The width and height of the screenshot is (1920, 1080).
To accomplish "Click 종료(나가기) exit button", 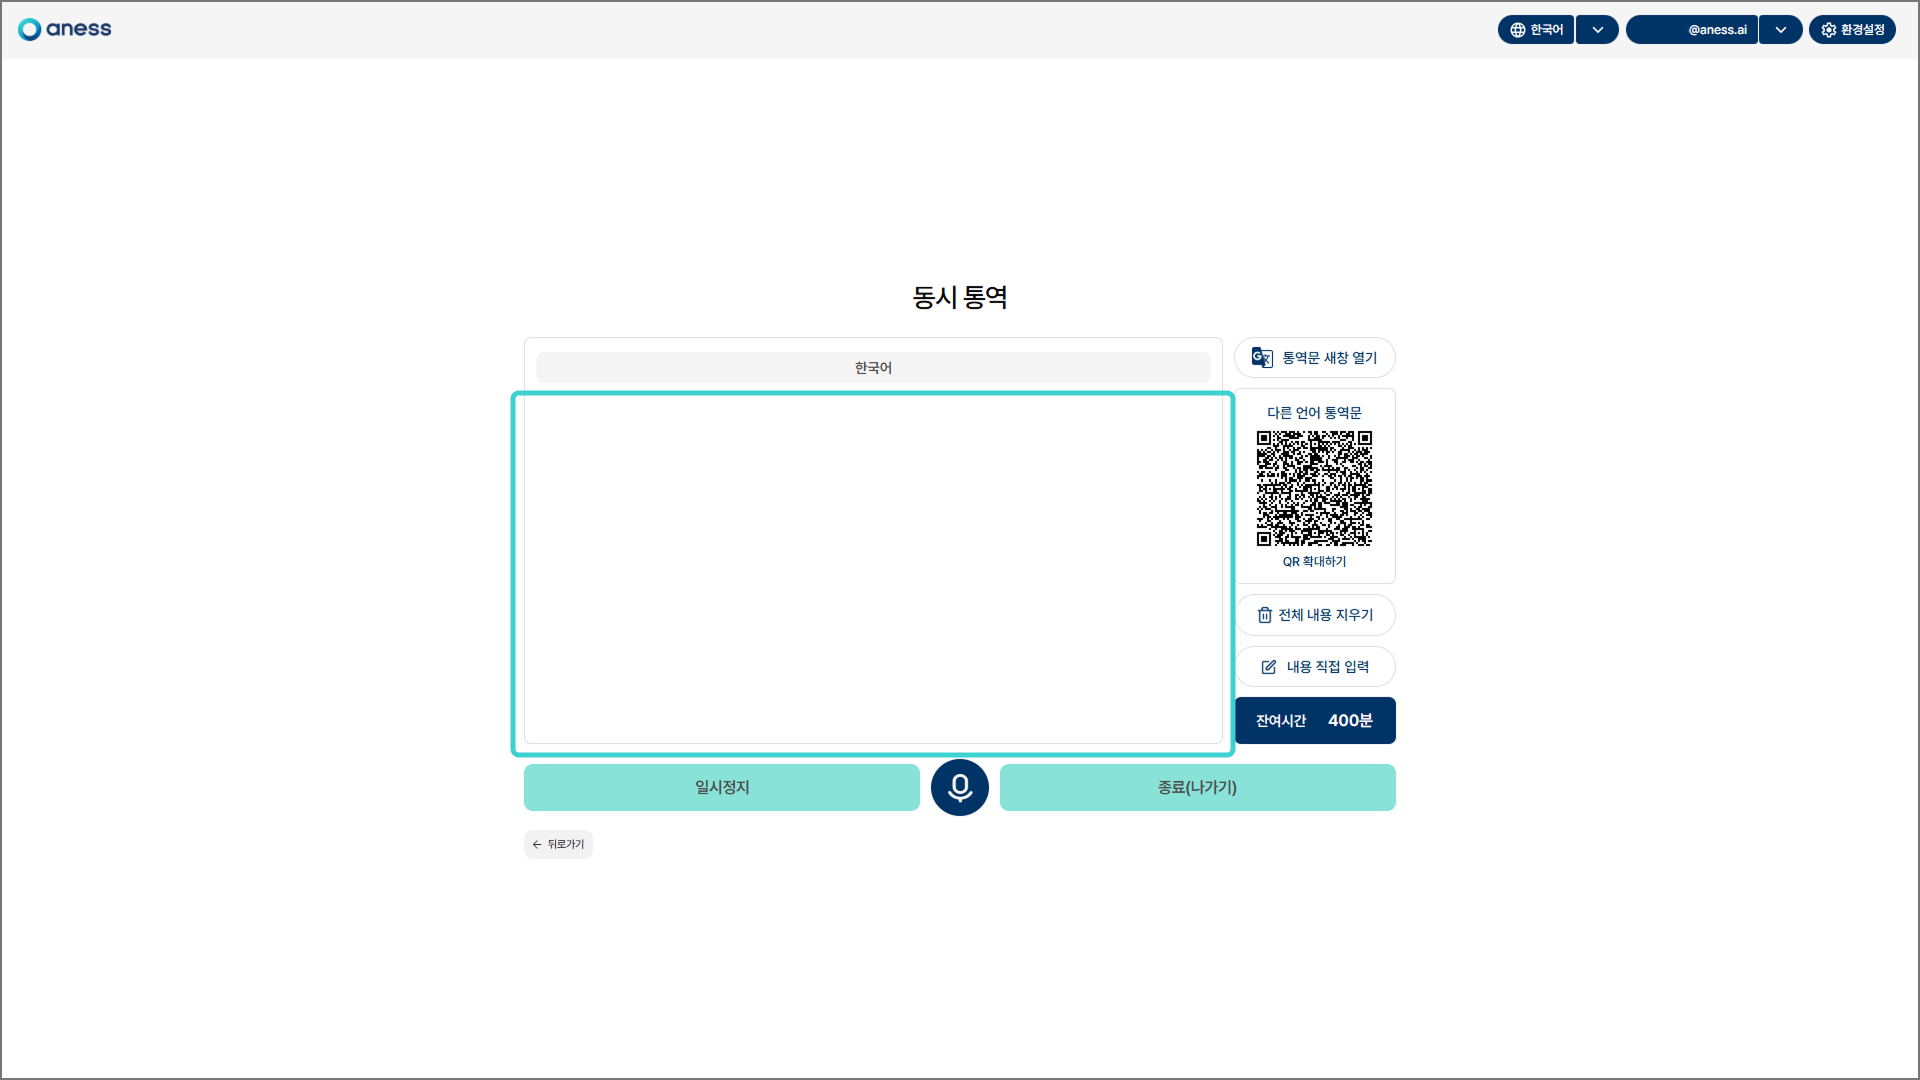I will point(1197,788).
